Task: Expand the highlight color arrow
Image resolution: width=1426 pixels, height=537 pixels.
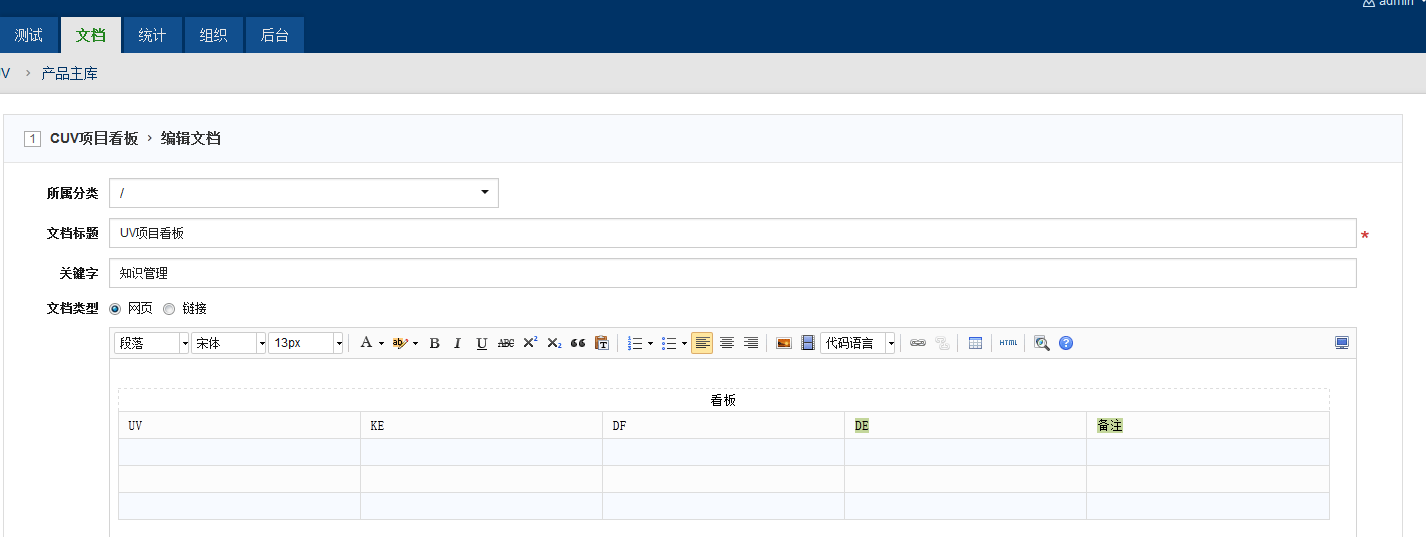Action: [415, 343]
